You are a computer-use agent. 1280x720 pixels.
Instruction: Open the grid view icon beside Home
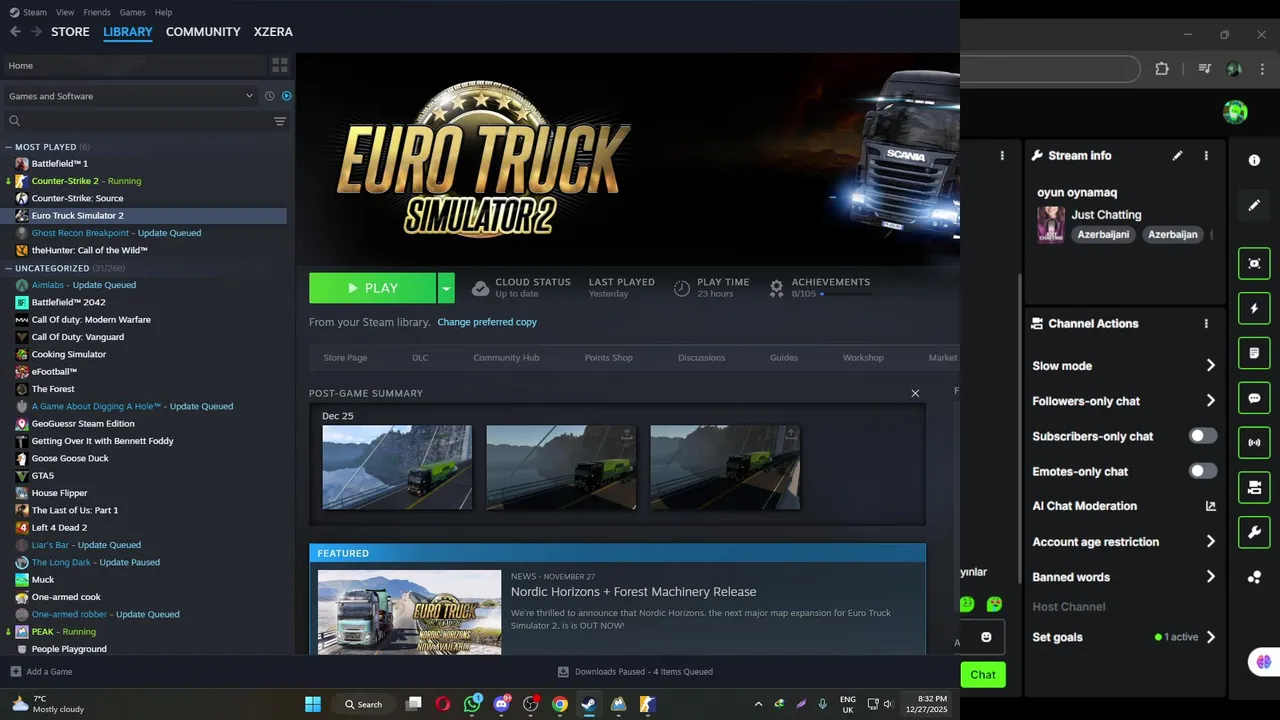280,65
